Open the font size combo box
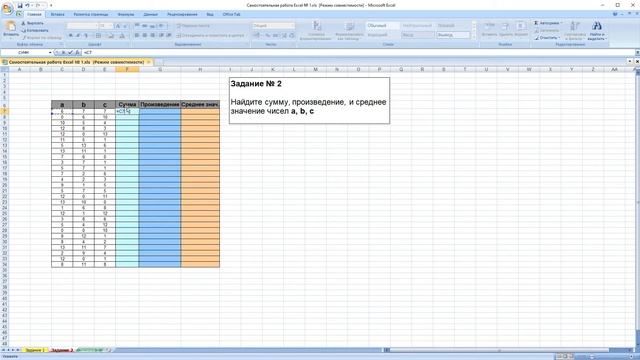The image size is (640, 360). click(x=106, y=26)
